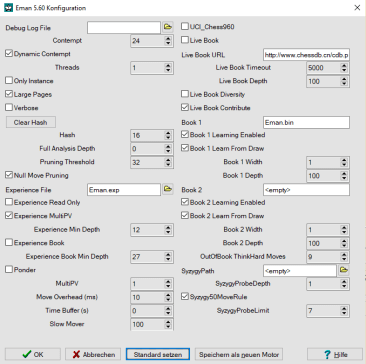This screenshot has height=364, width=366.
Task: Adjust Slow Mover spinner arrows
Action: pyautogui.click(x=168, y=324)
